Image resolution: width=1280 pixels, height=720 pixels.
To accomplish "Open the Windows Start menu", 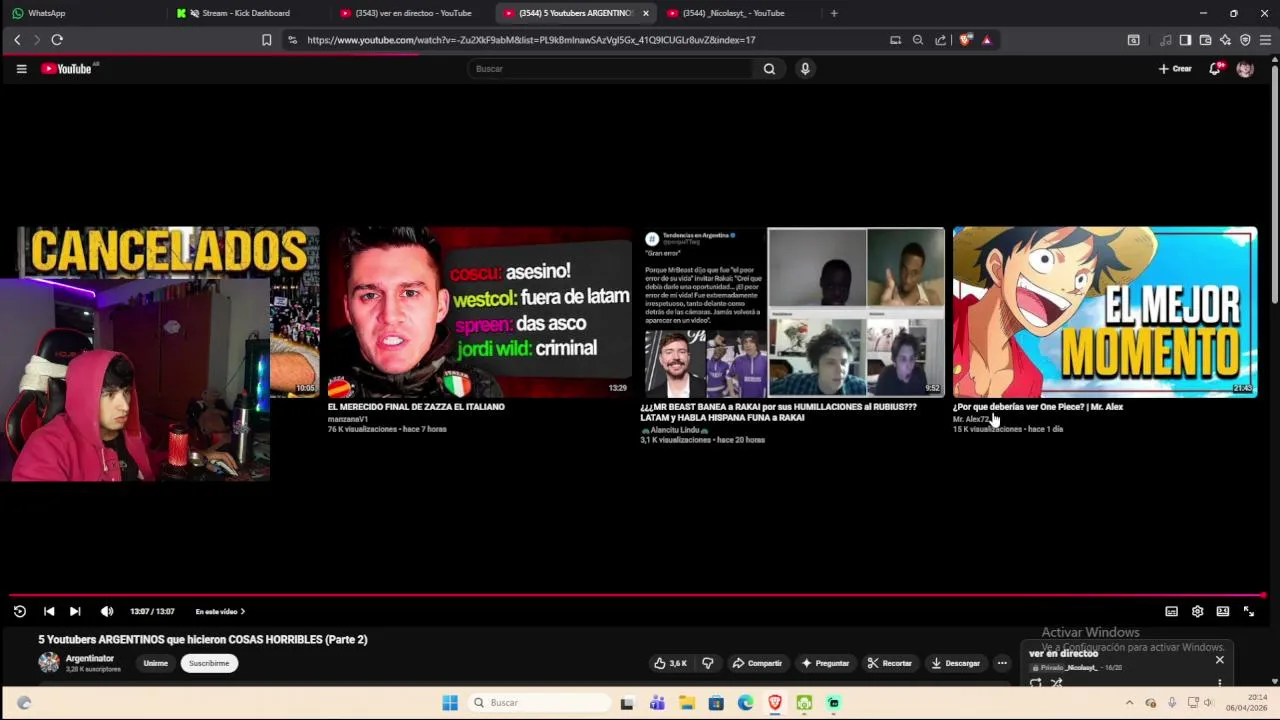I will (x=450, y=703).
